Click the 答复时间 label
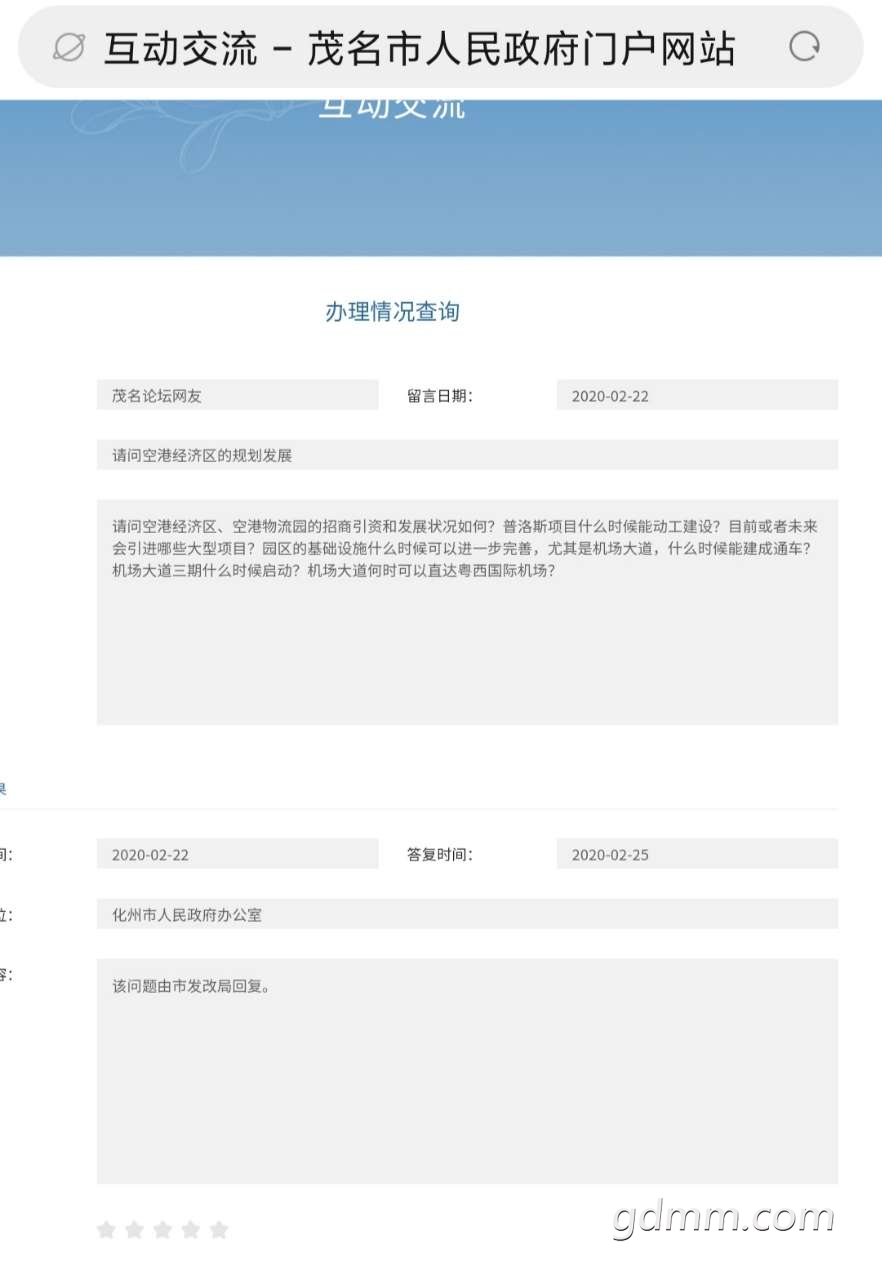 [439, 854]
